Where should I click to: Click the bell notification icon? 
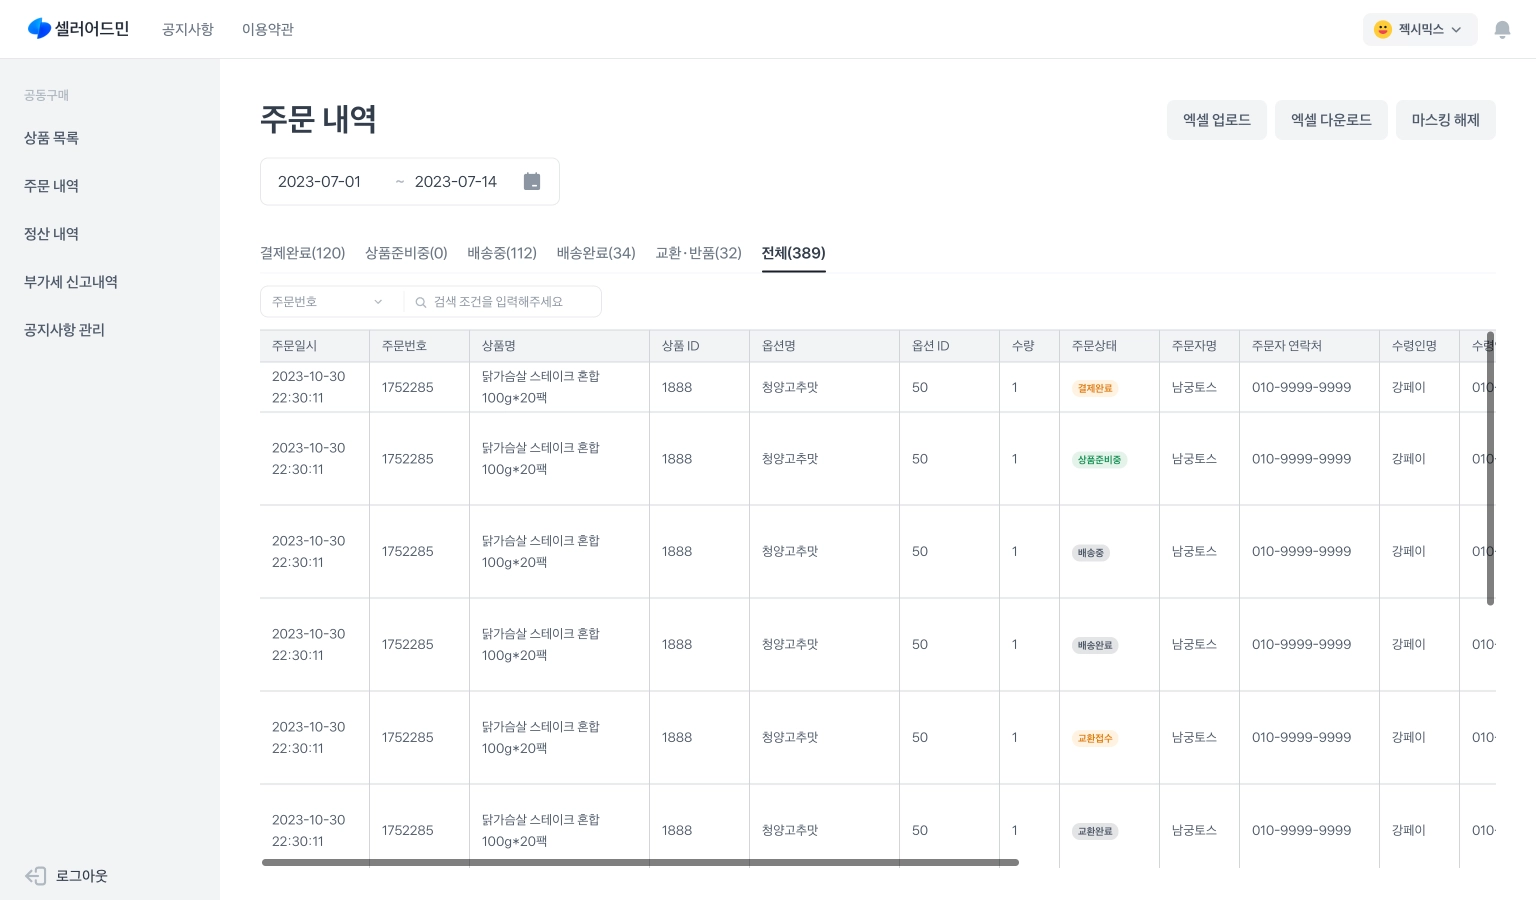pos(1502,30)
